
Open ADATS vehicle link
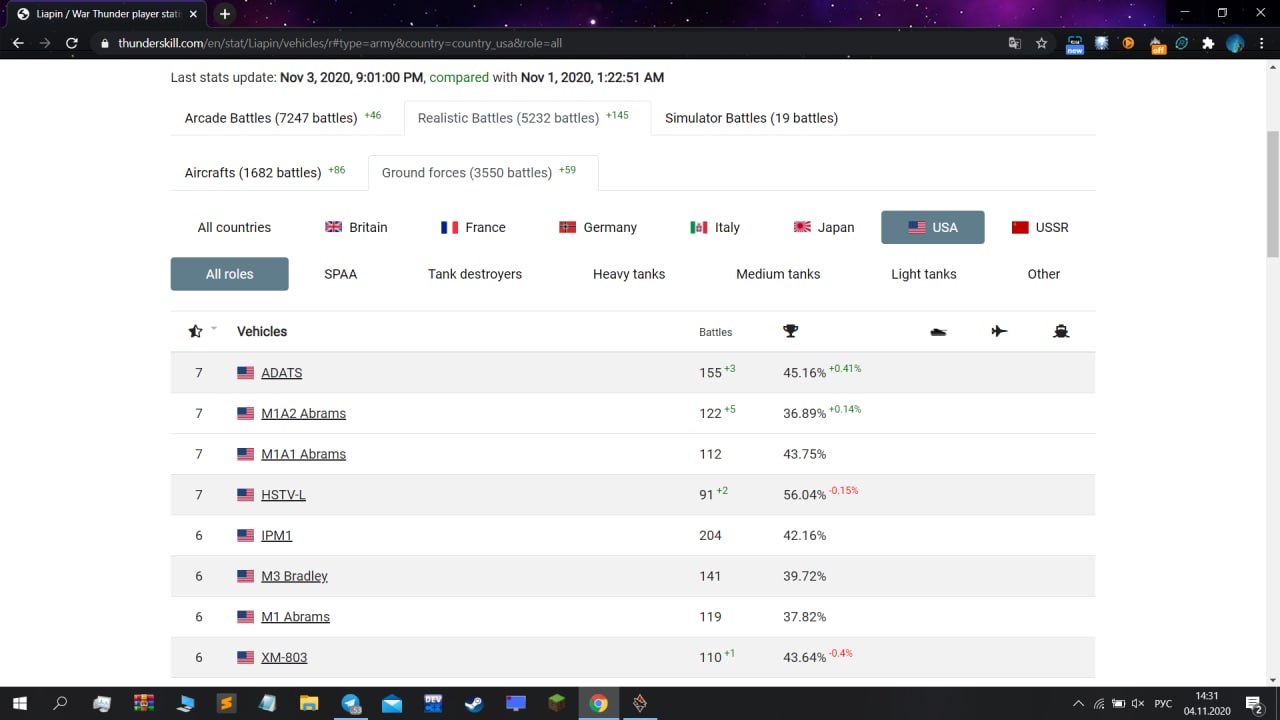pyautogui.click(x=281, y=372)
